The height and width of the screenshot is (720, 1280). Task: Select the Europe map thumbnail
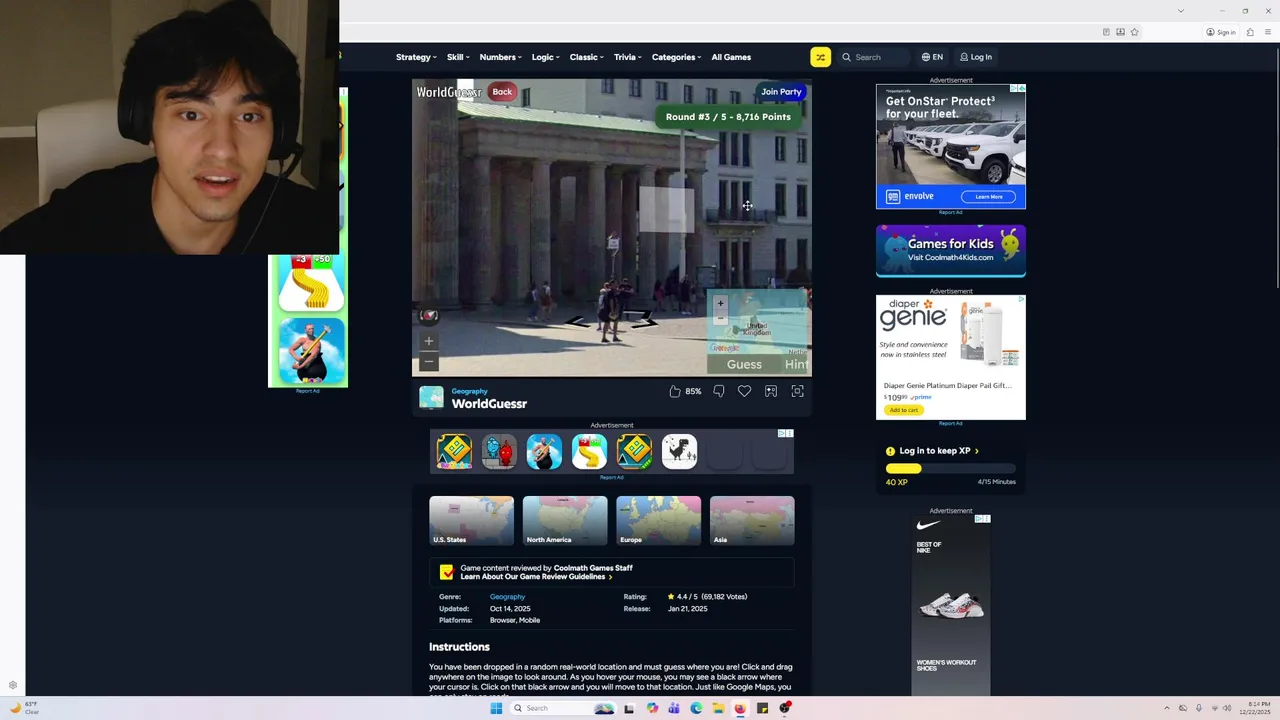click(658, 520)
